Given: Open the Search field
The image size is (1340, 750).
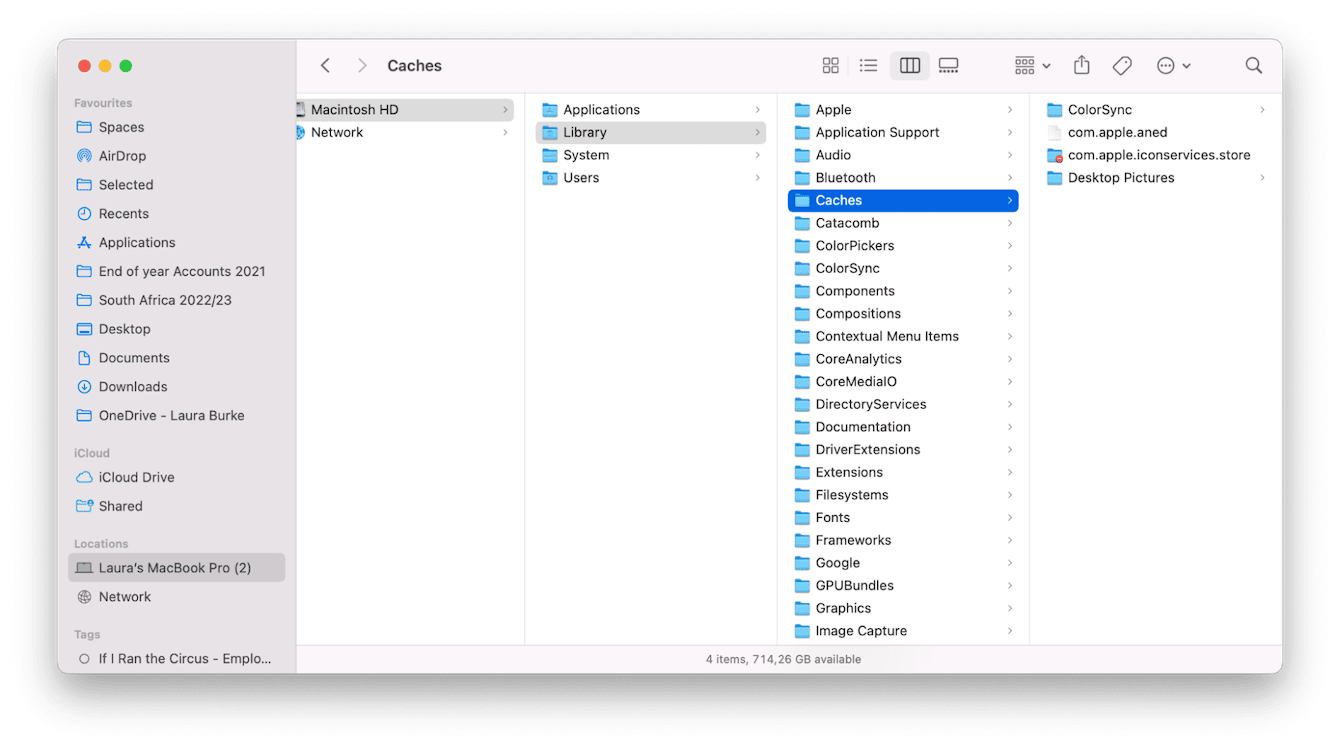Looking at the screenshot, I should click(1253, 65).
